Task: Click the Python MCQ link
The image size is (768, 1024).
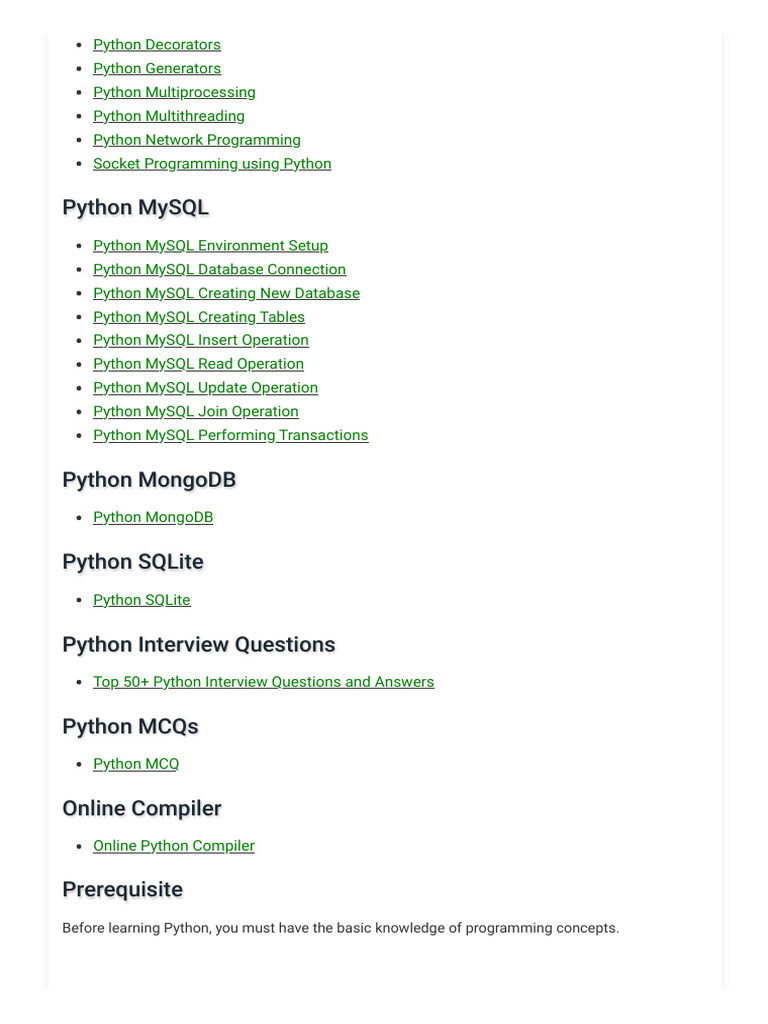Action: 136,764
